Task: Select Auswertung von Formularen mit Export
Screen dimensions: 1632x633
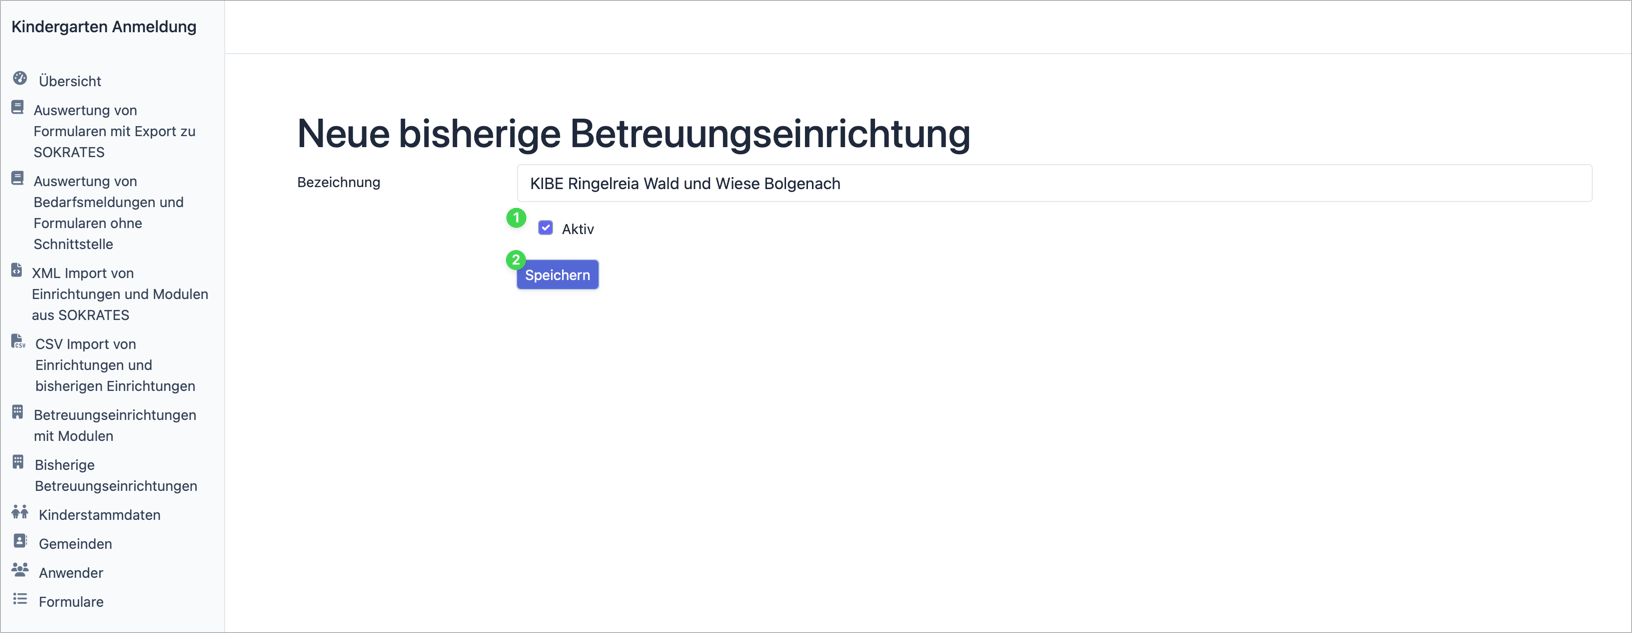Action: pos(114,131)
